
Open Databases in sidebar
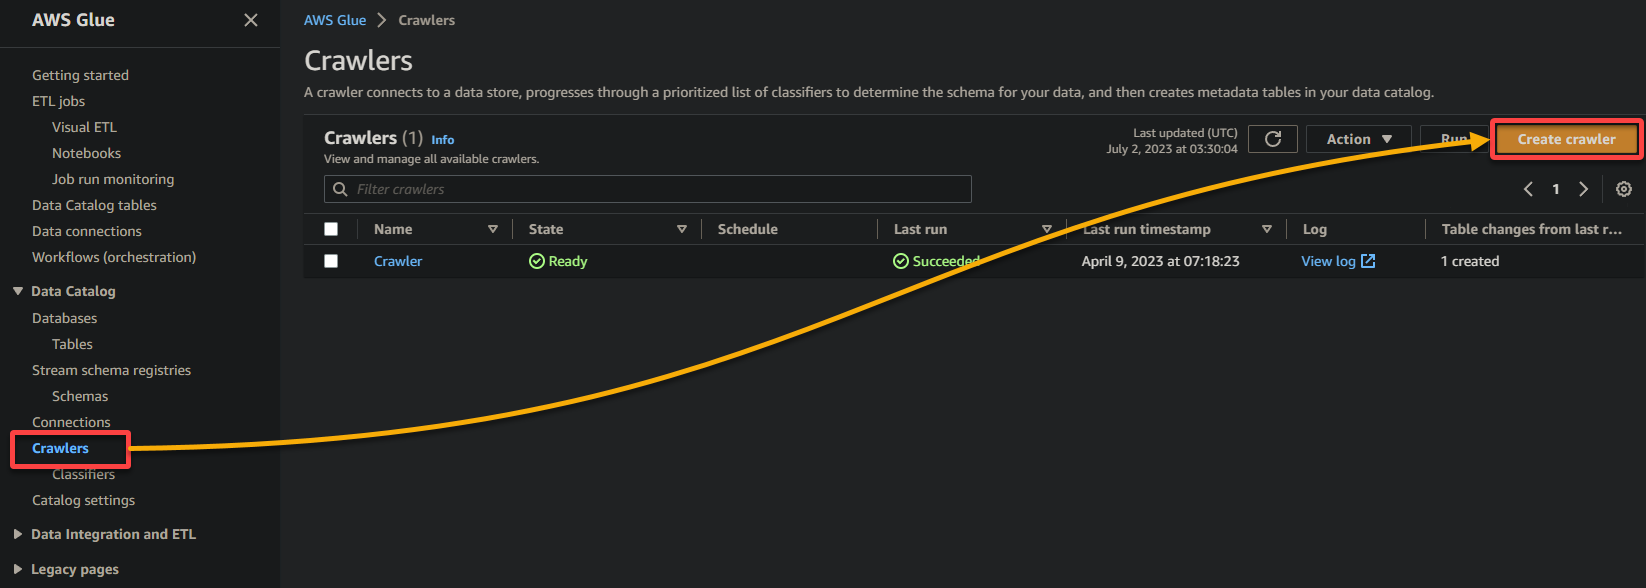(64, 318)
